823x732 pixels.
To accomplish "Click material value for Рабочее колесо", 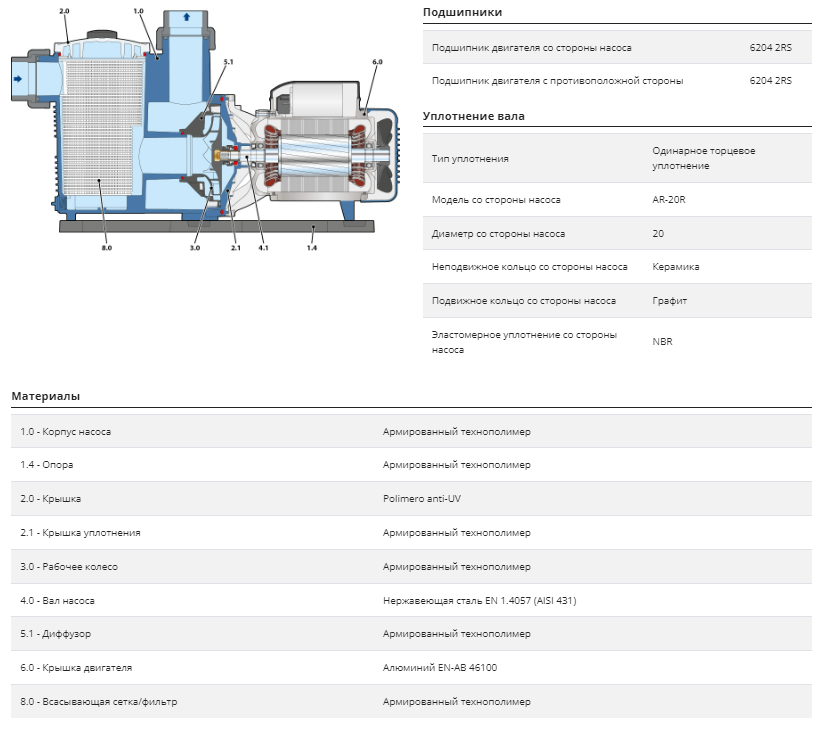I will (456, 567).
